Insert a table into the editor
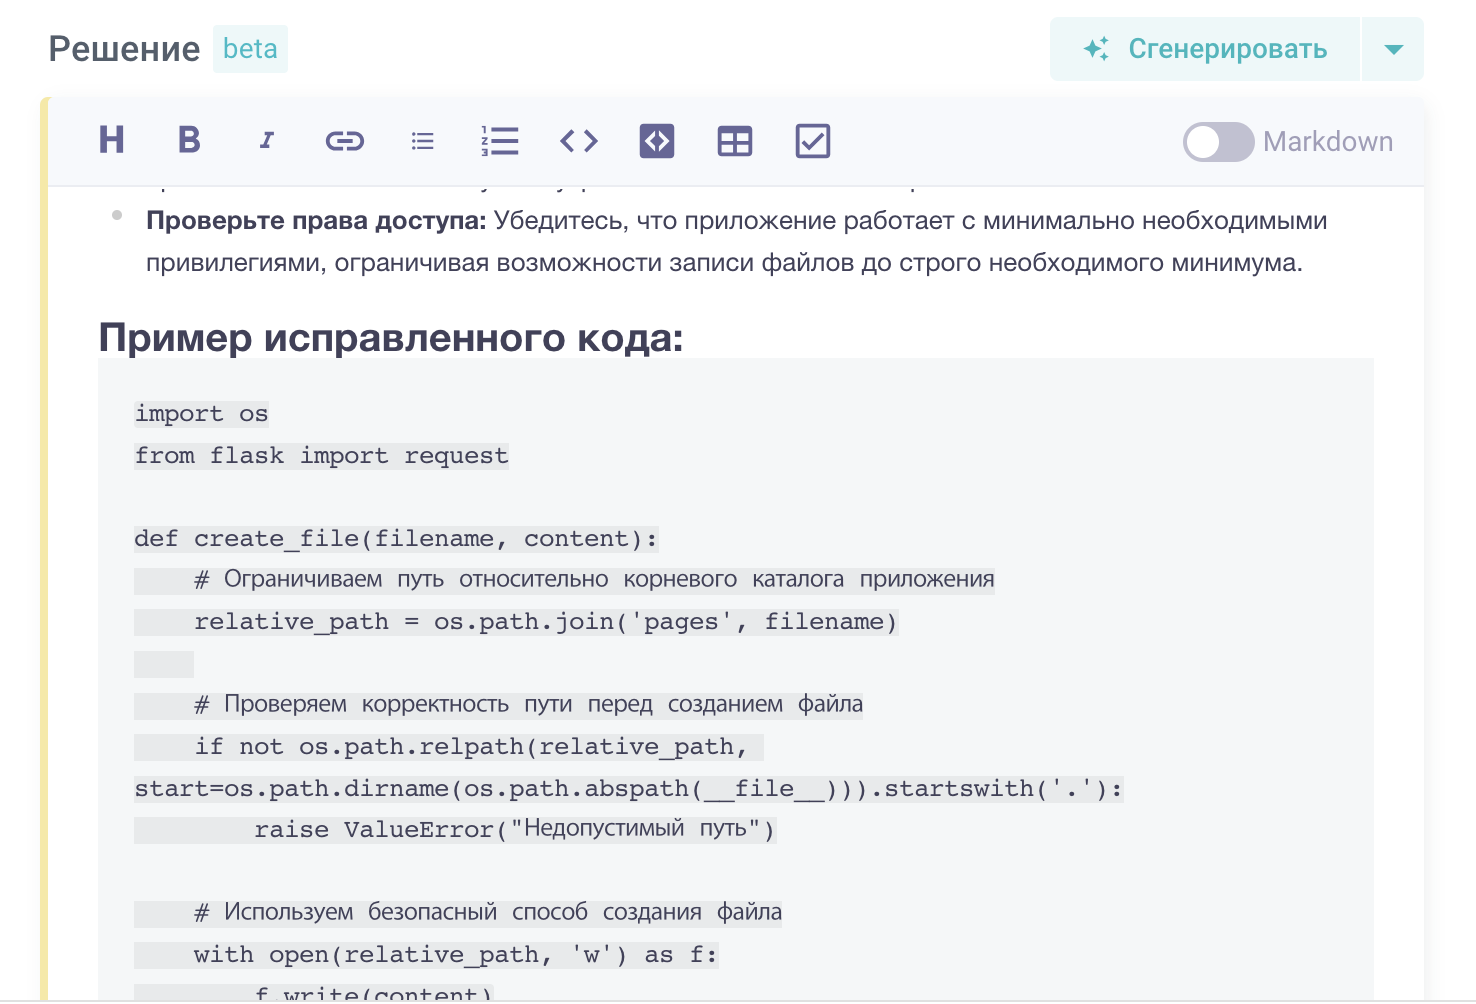 [x=735, y=141]
